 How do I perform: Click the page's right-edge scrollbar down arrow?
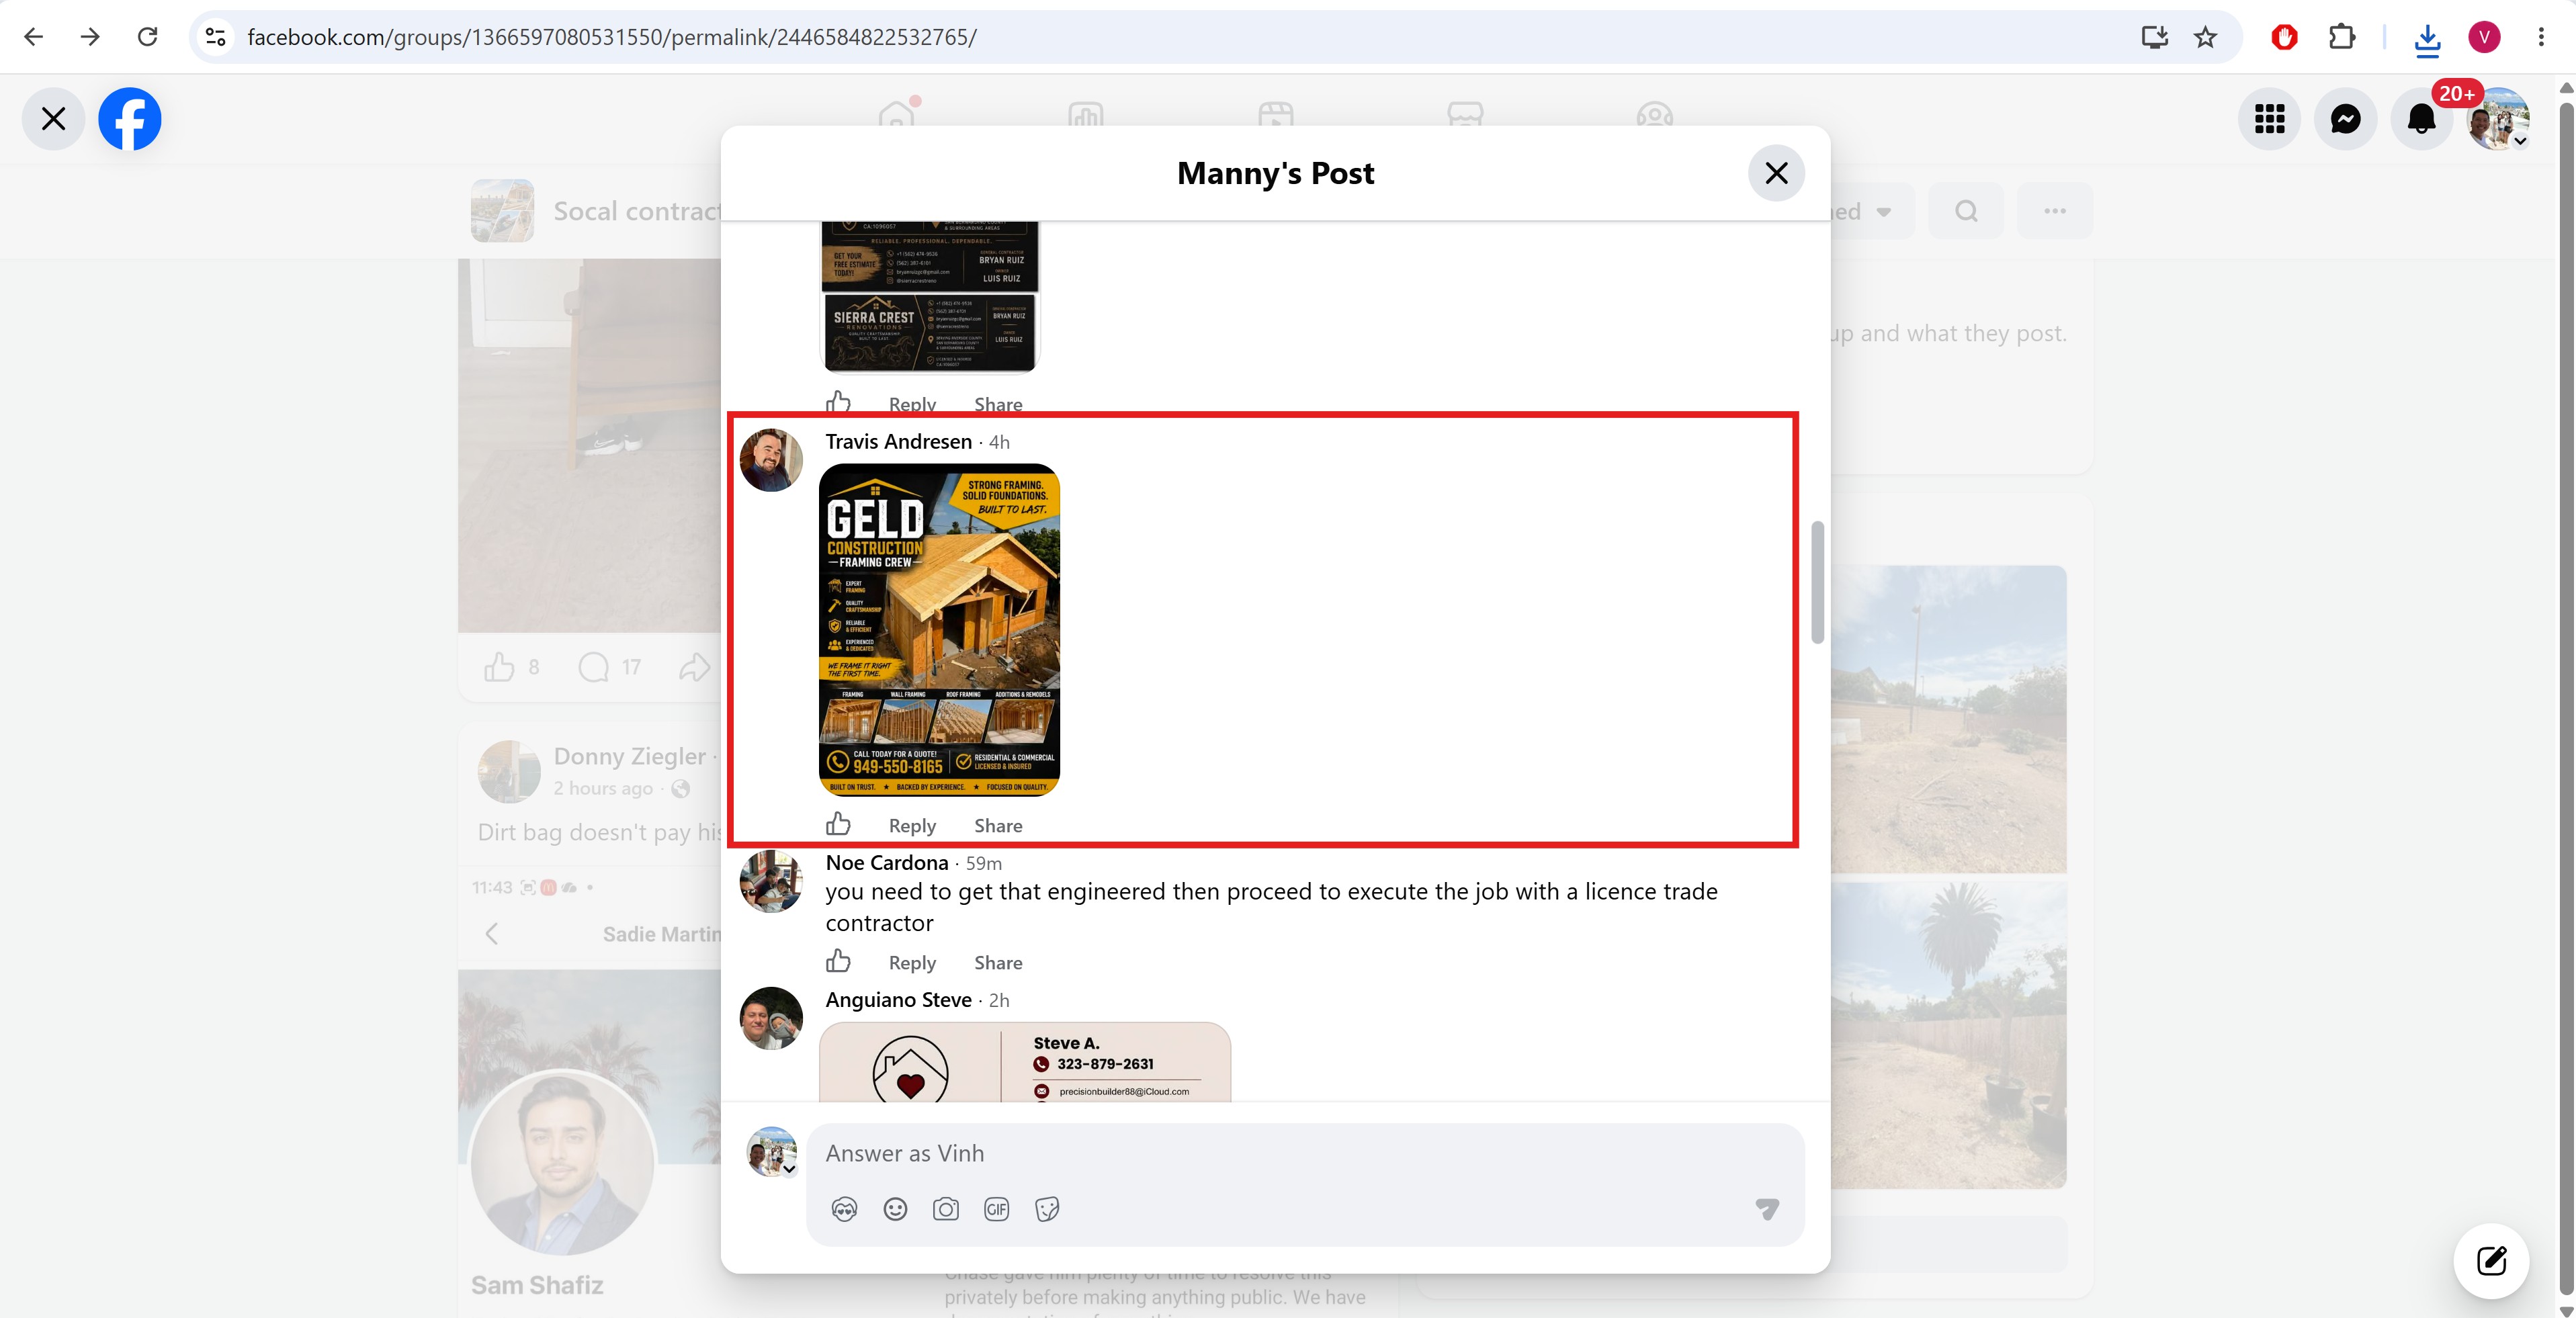click(2566, 1310)
